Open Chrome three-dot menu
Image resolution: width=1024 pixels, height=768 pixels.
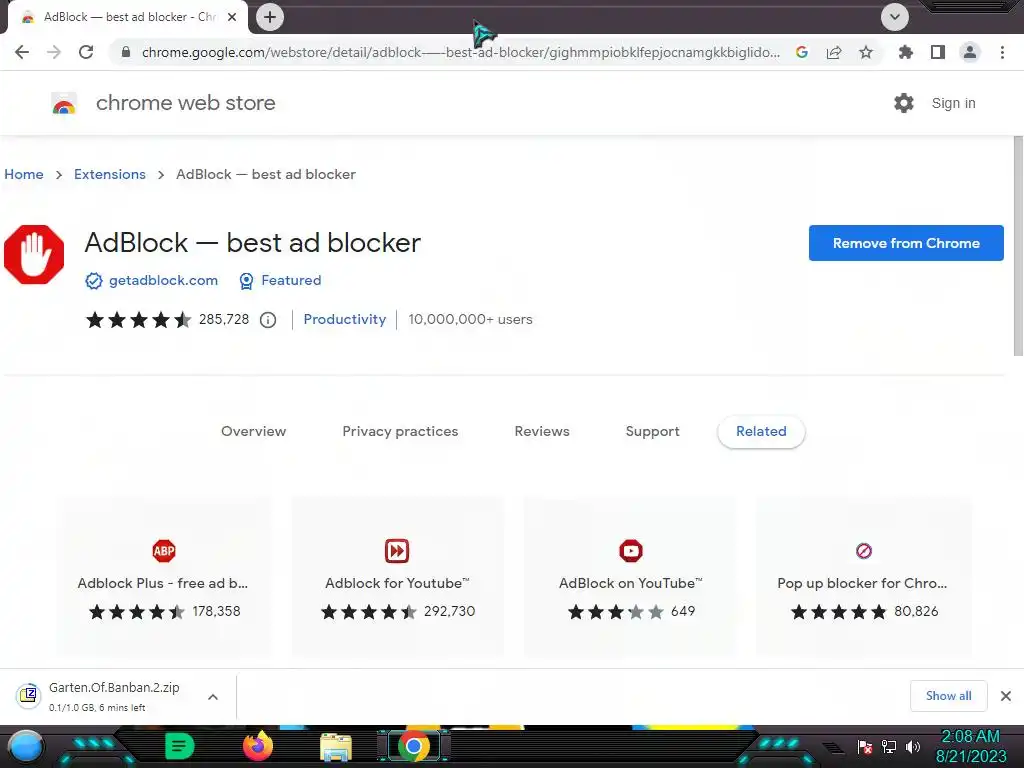click(x=1002, y=52)
